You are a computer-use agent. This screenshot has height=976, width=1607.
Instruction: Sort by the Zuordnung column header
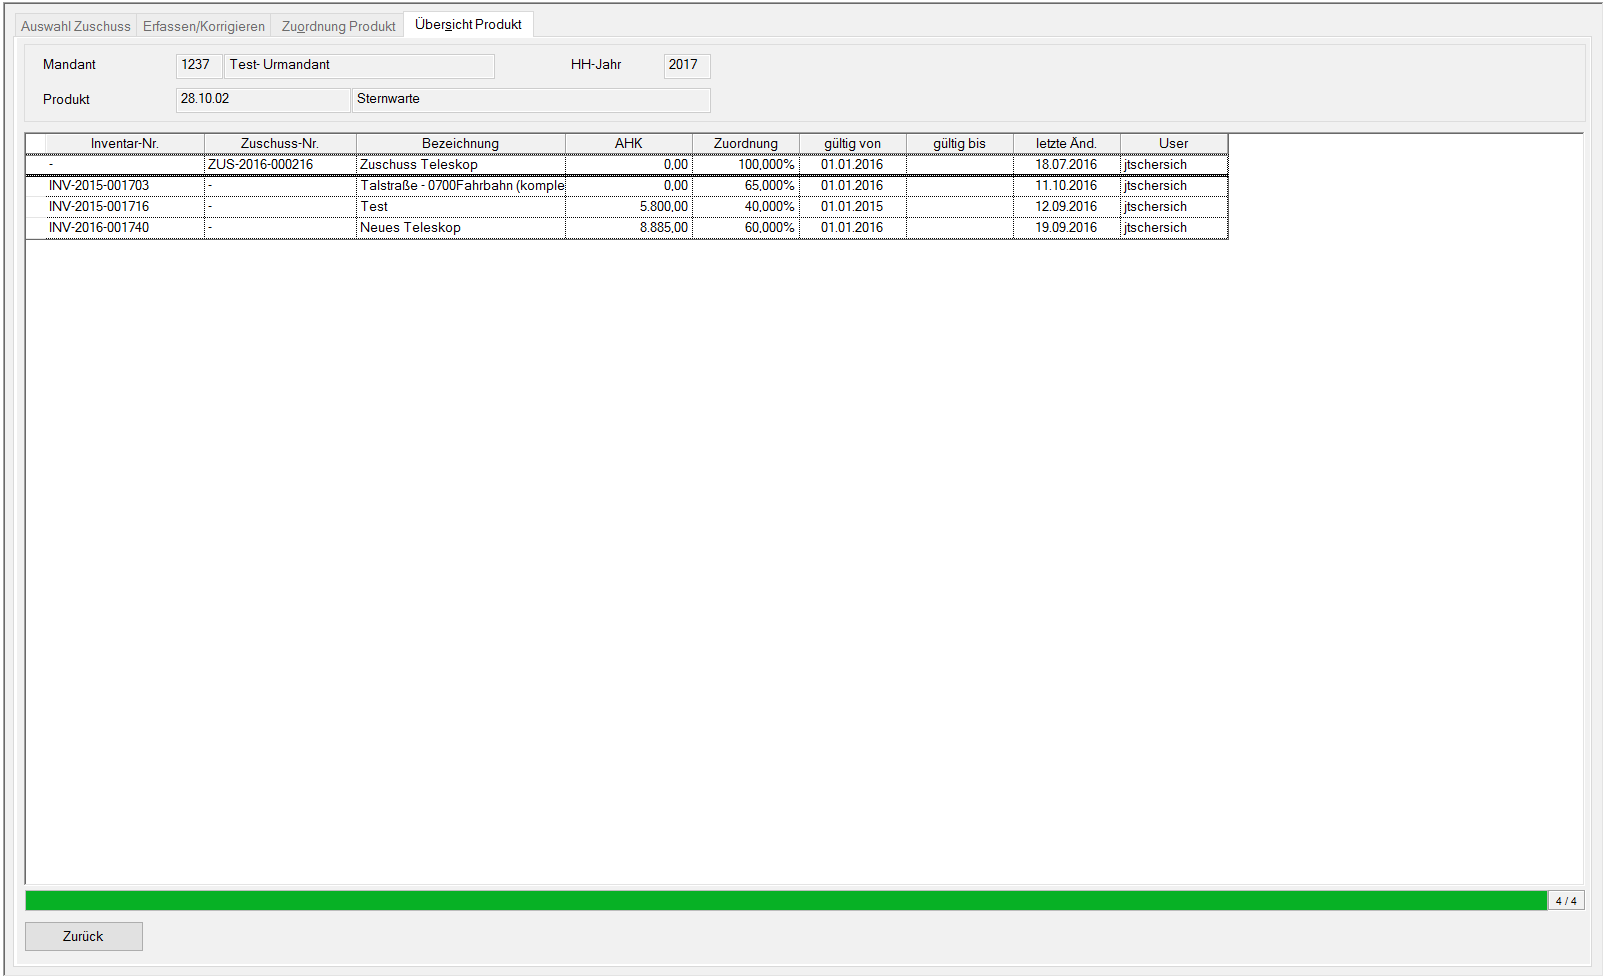point(745,143)
